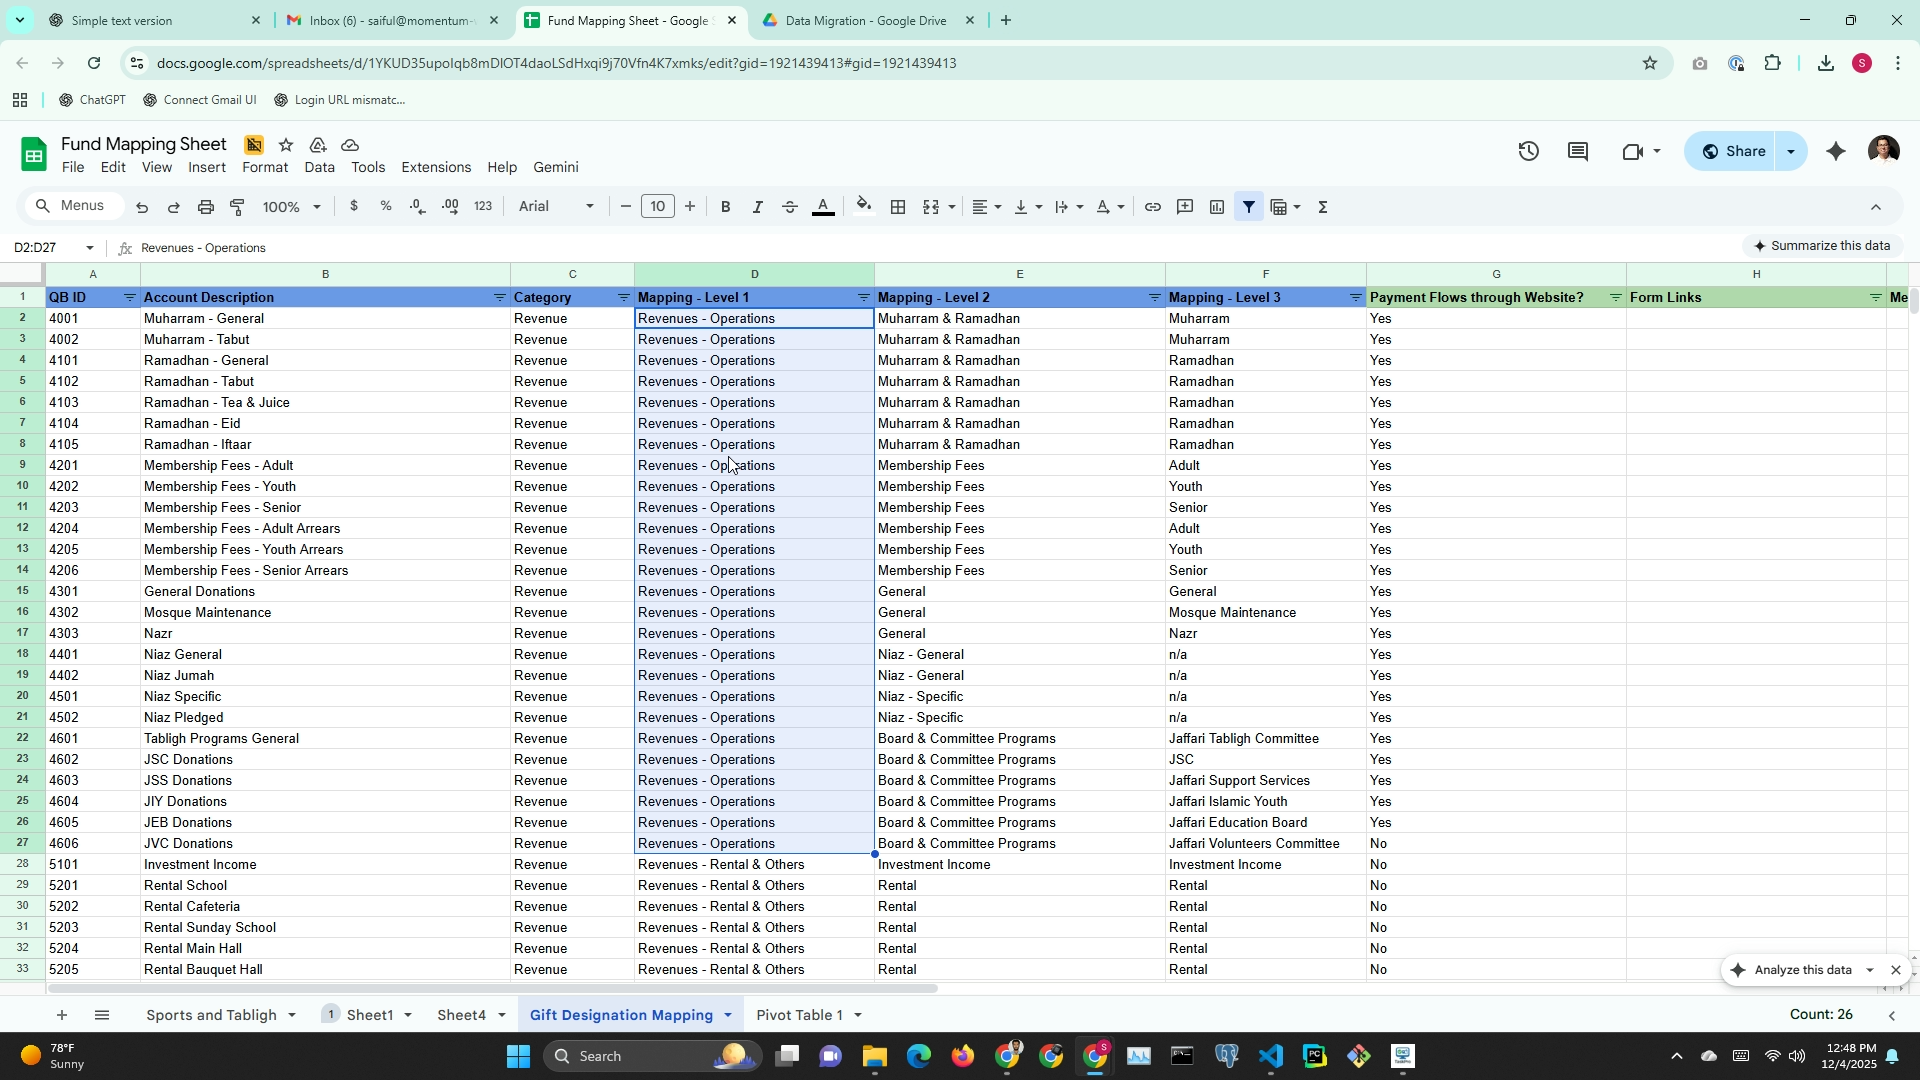Click the insert link icon

[x=1152, y=207]
